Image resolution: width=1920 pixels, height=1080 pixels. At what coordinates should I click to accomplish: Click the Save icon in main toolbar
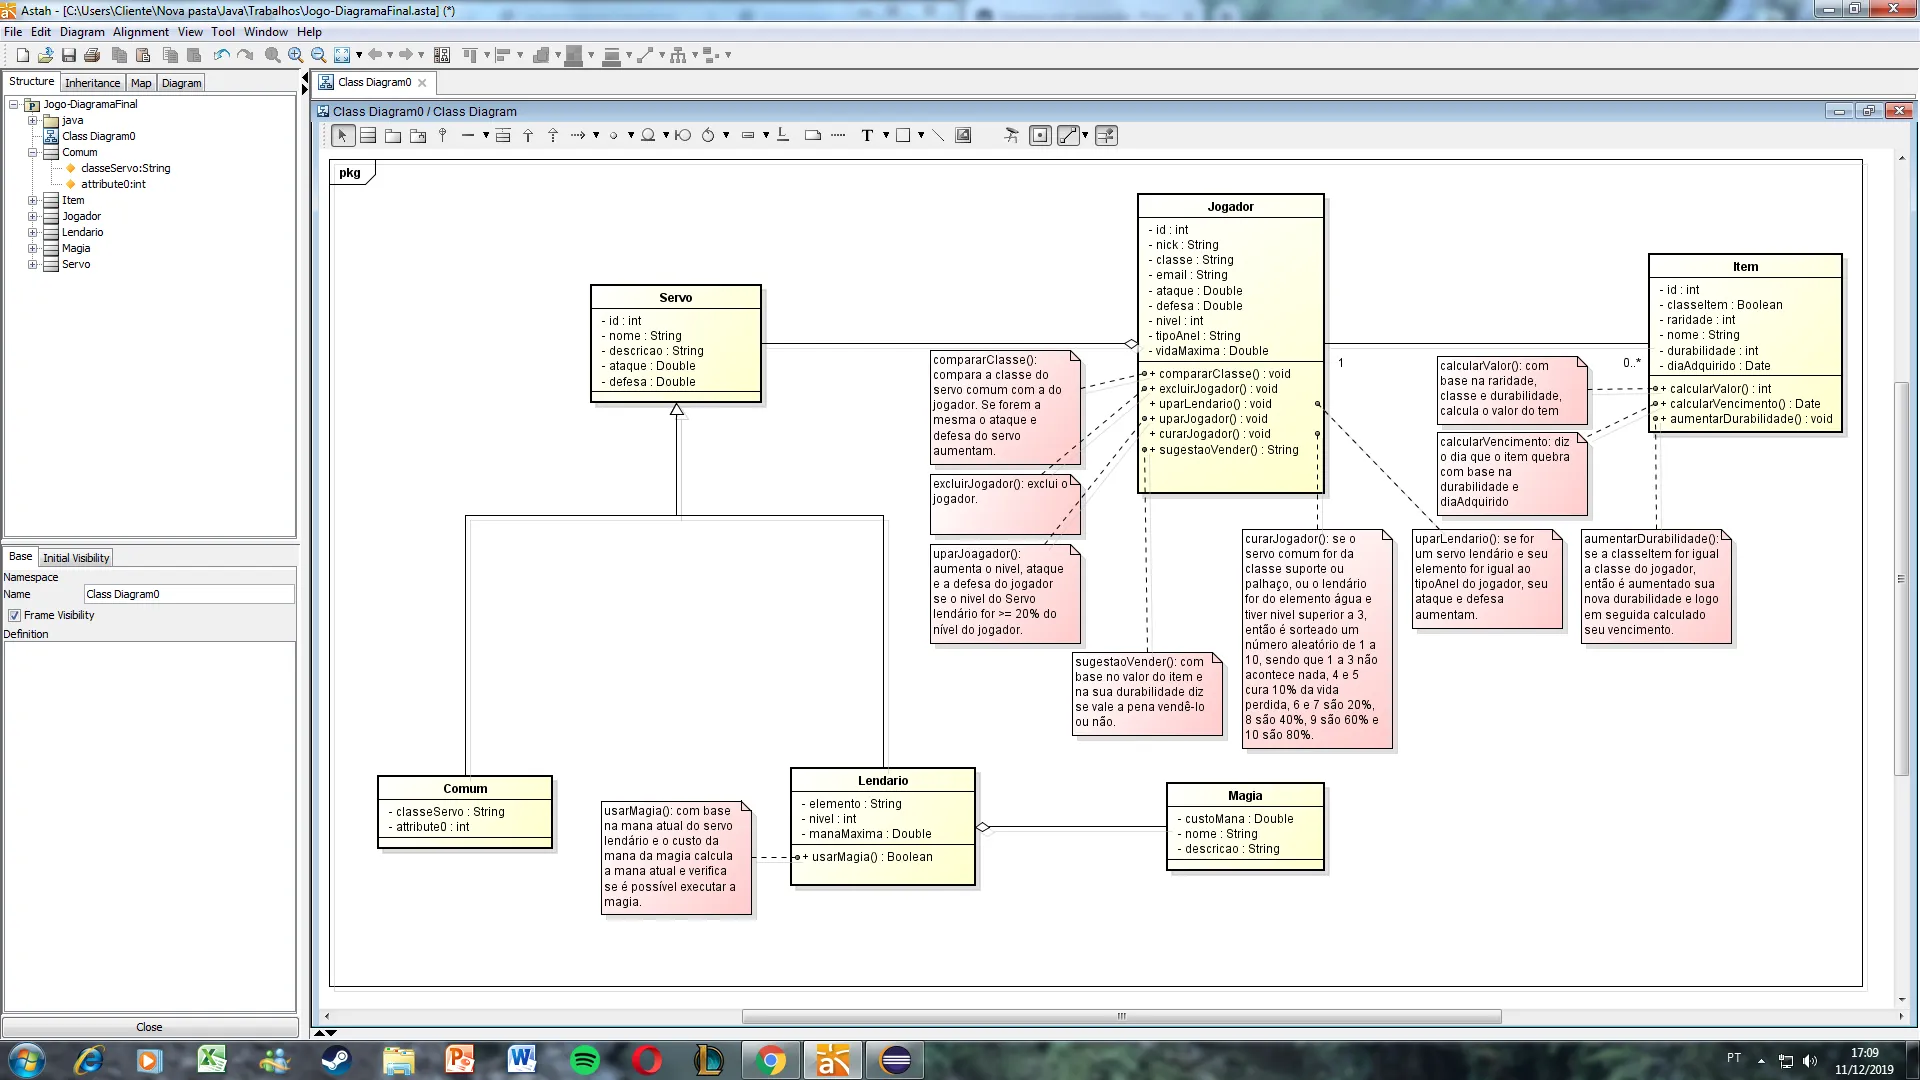pyautogui.click(x=69, y=55)
